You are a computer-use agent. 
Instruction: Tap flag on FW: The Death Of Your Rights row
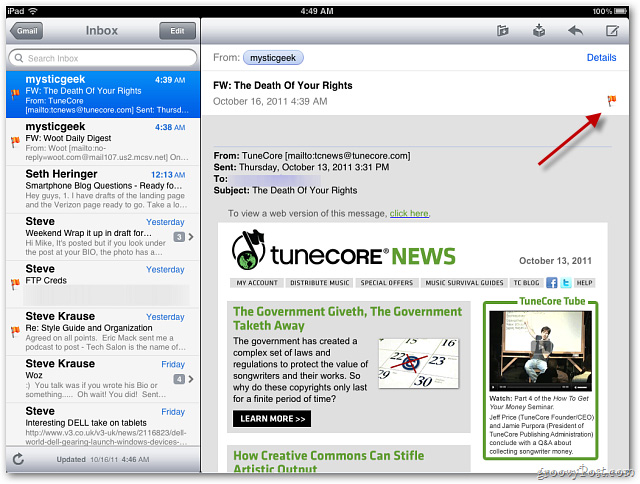tap(15, 94)
